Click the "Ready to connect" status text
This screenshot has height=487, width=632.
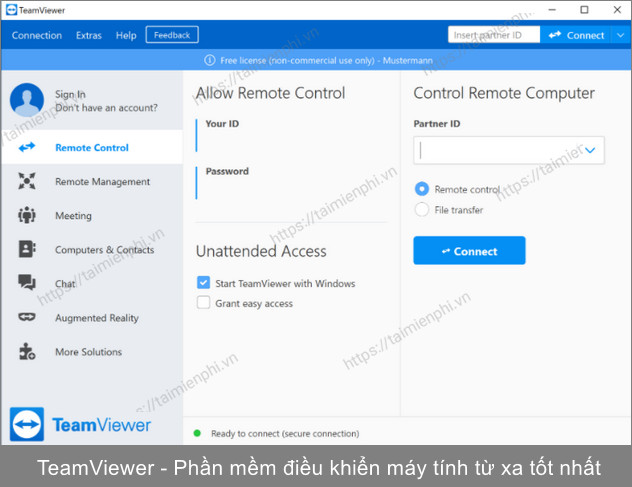285,434
